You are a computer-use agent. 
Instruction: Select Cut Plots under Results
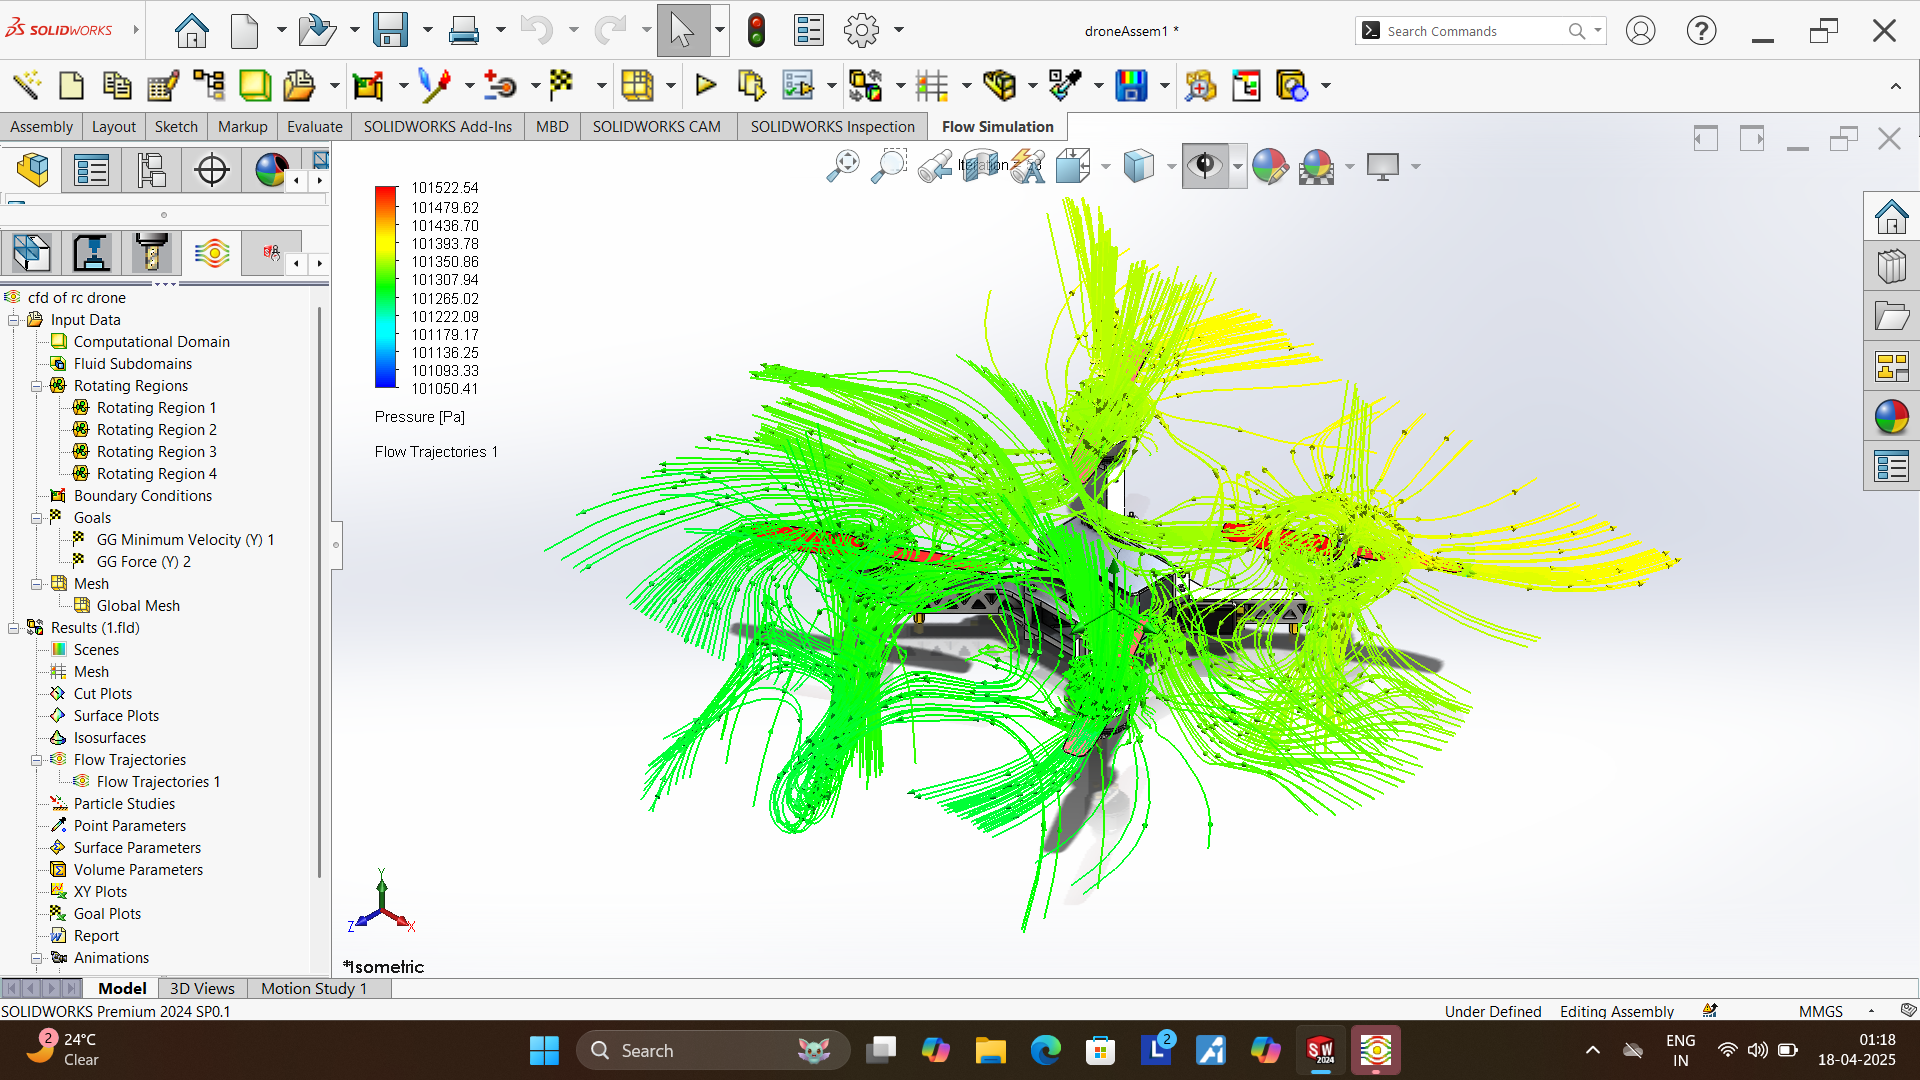(x=102, y=694)
